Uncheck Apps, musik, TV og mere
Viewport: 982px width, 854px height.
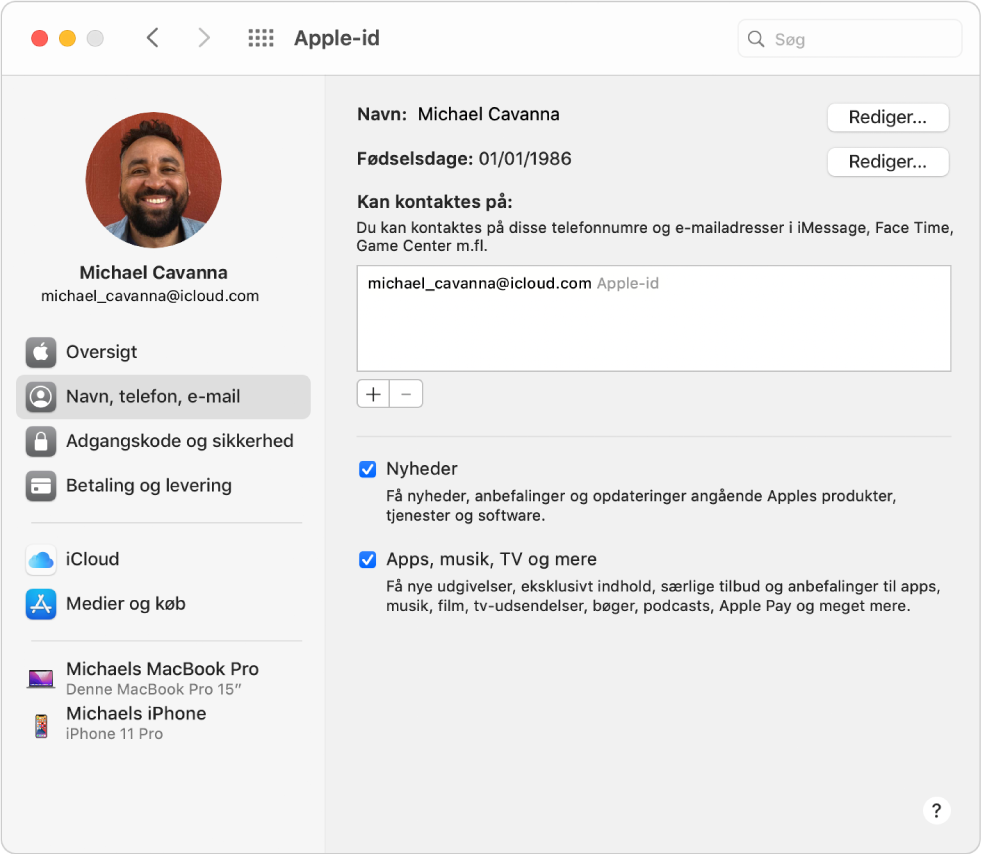coord(368,559)
